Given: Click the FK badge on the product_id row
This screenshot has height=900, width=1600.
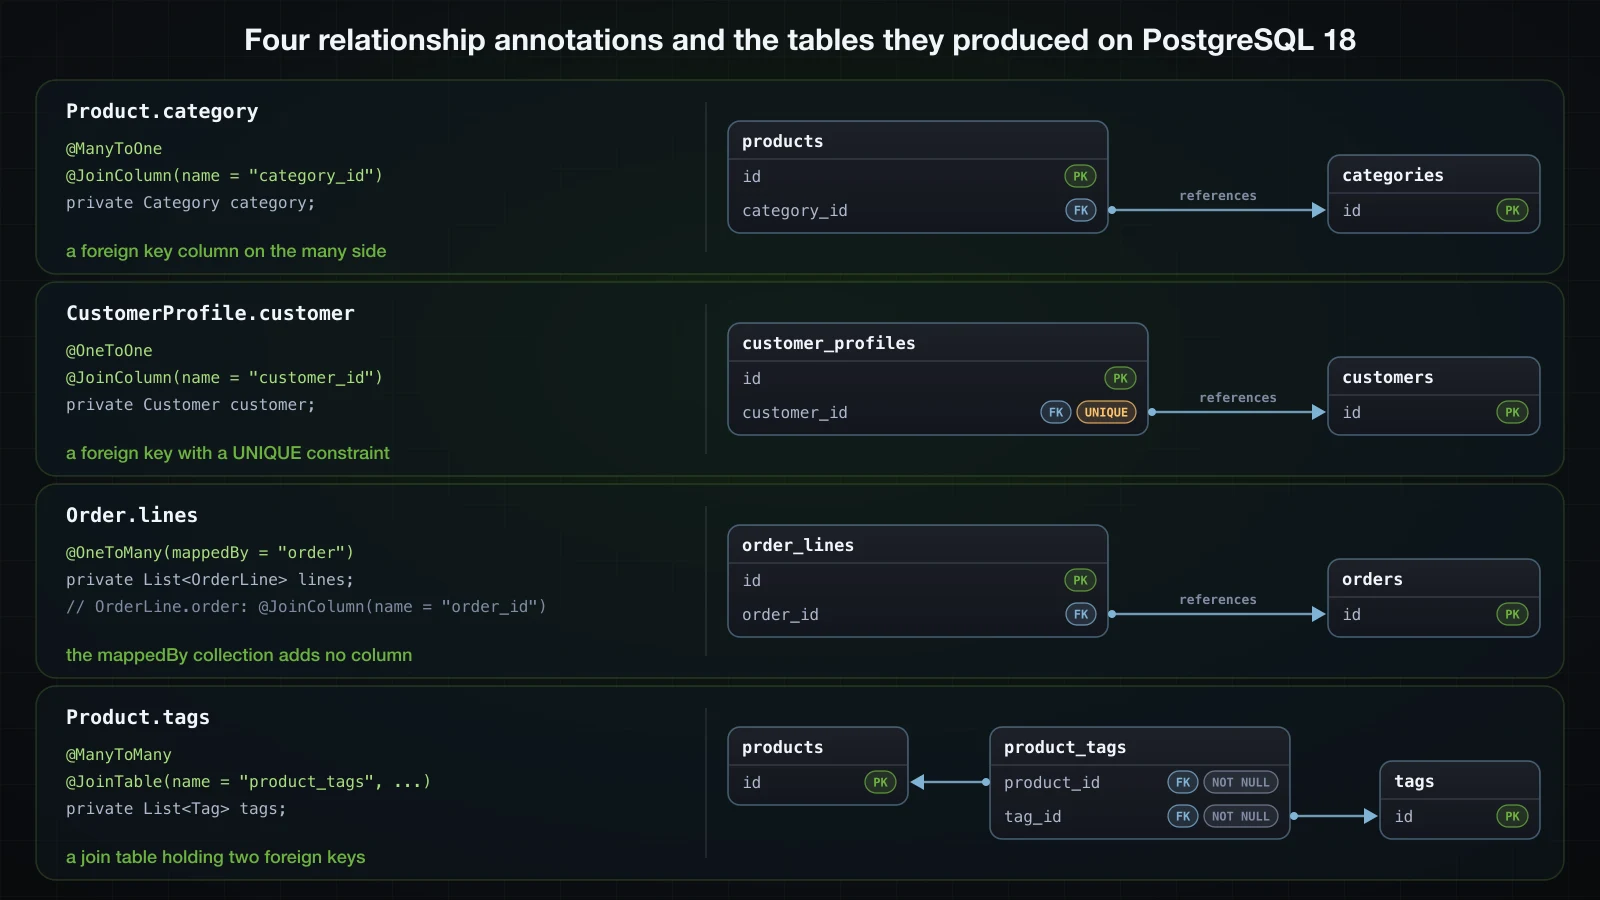Looking at the screenshot, I should 1183,782.
